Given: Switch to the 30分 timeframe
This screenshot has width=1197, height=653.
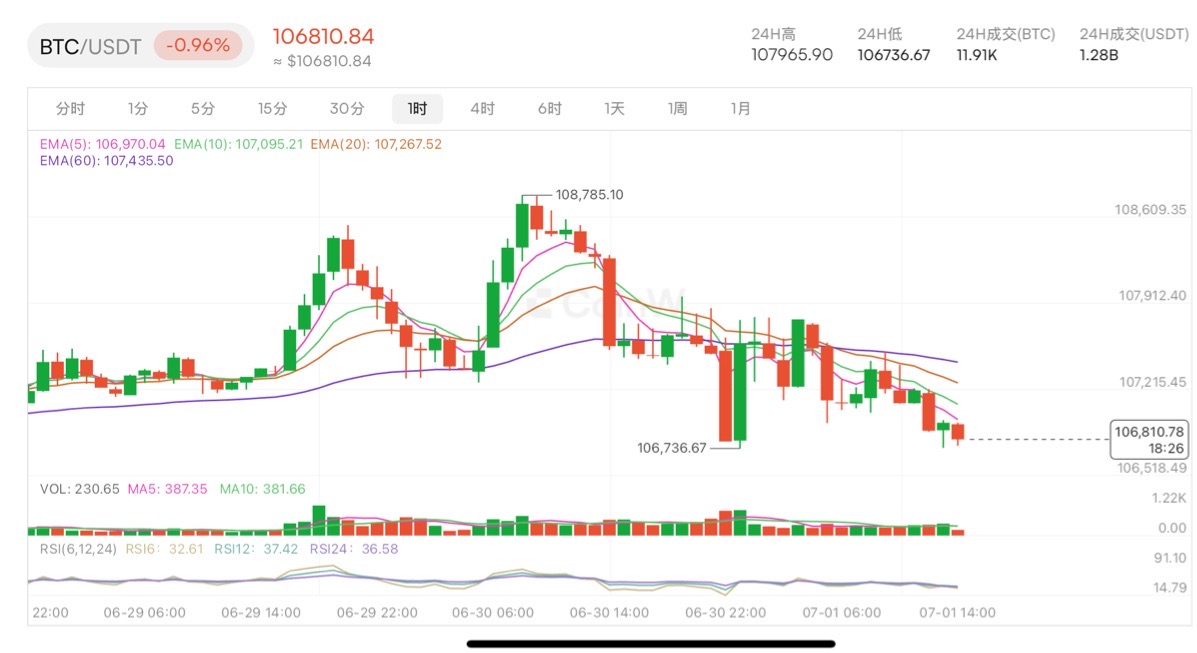Looking at the screenshot, I should (x=345, y=108).
